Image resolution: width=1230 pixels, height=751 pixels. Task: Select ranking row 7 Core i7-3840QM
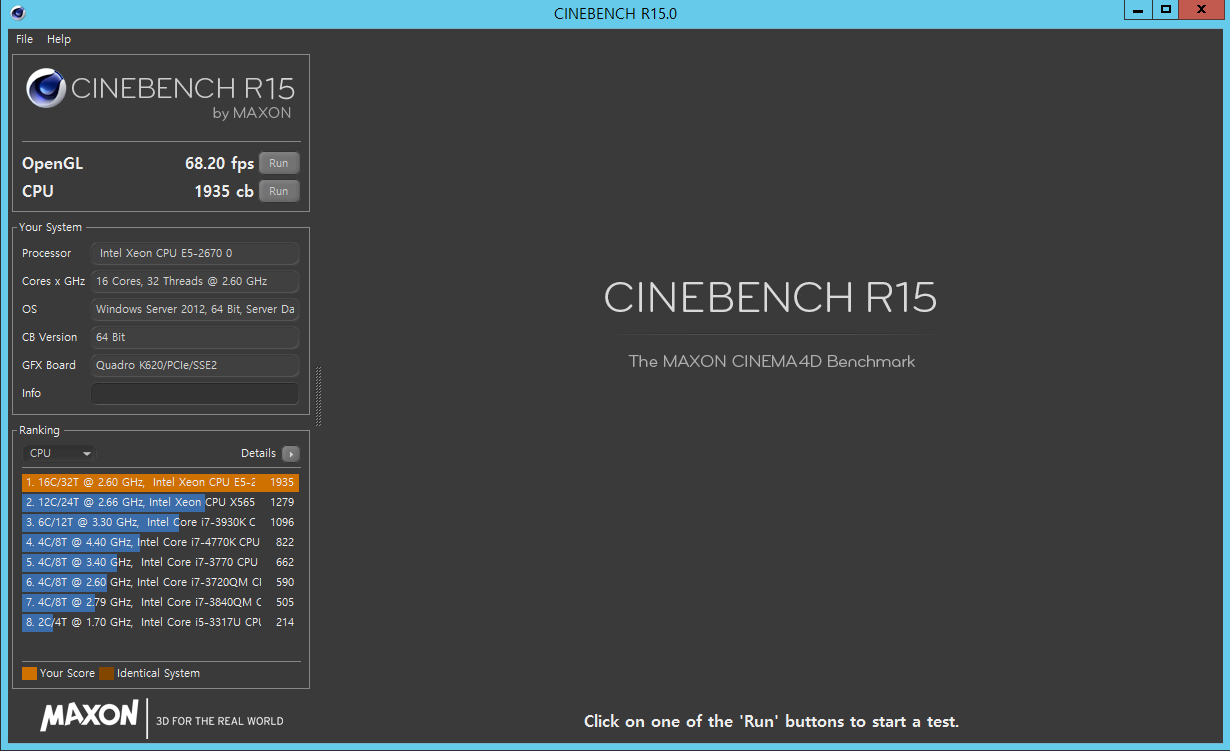pos(160,602)
